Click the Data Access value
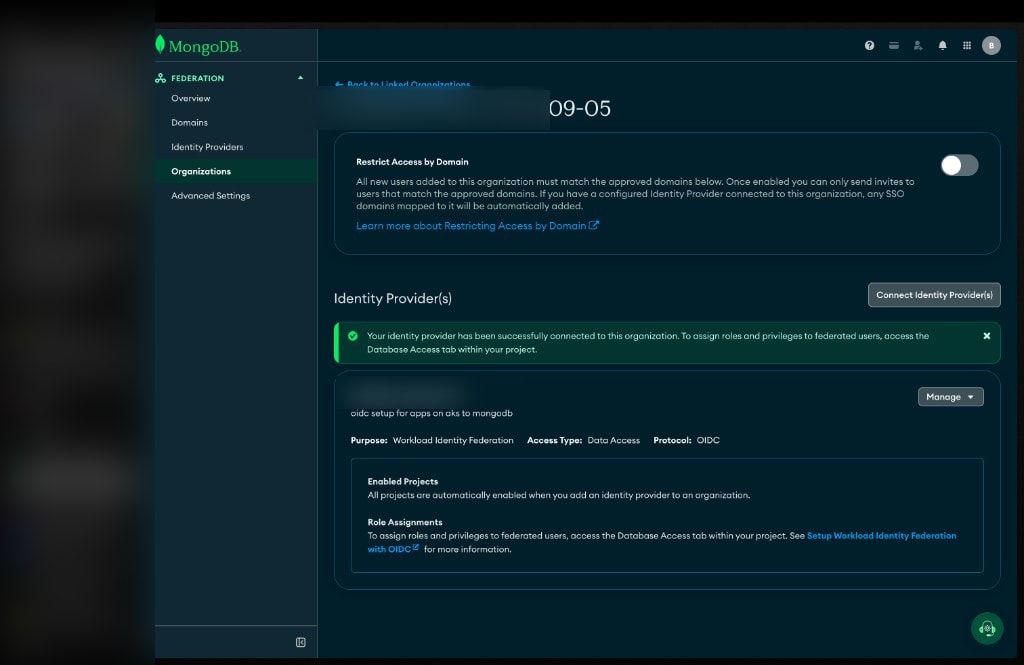Image resolution: width=1024 pixels, height=665 pixels. coord(613,440)
